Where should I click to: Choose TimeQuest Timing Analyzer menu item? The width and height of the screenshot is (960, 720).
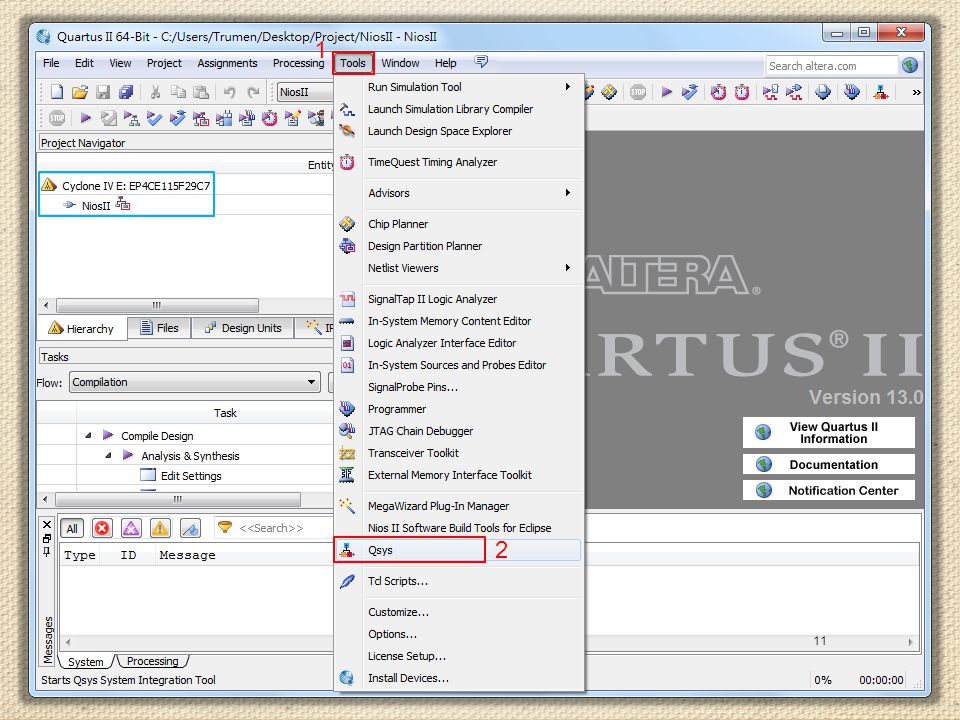[458, 162]
